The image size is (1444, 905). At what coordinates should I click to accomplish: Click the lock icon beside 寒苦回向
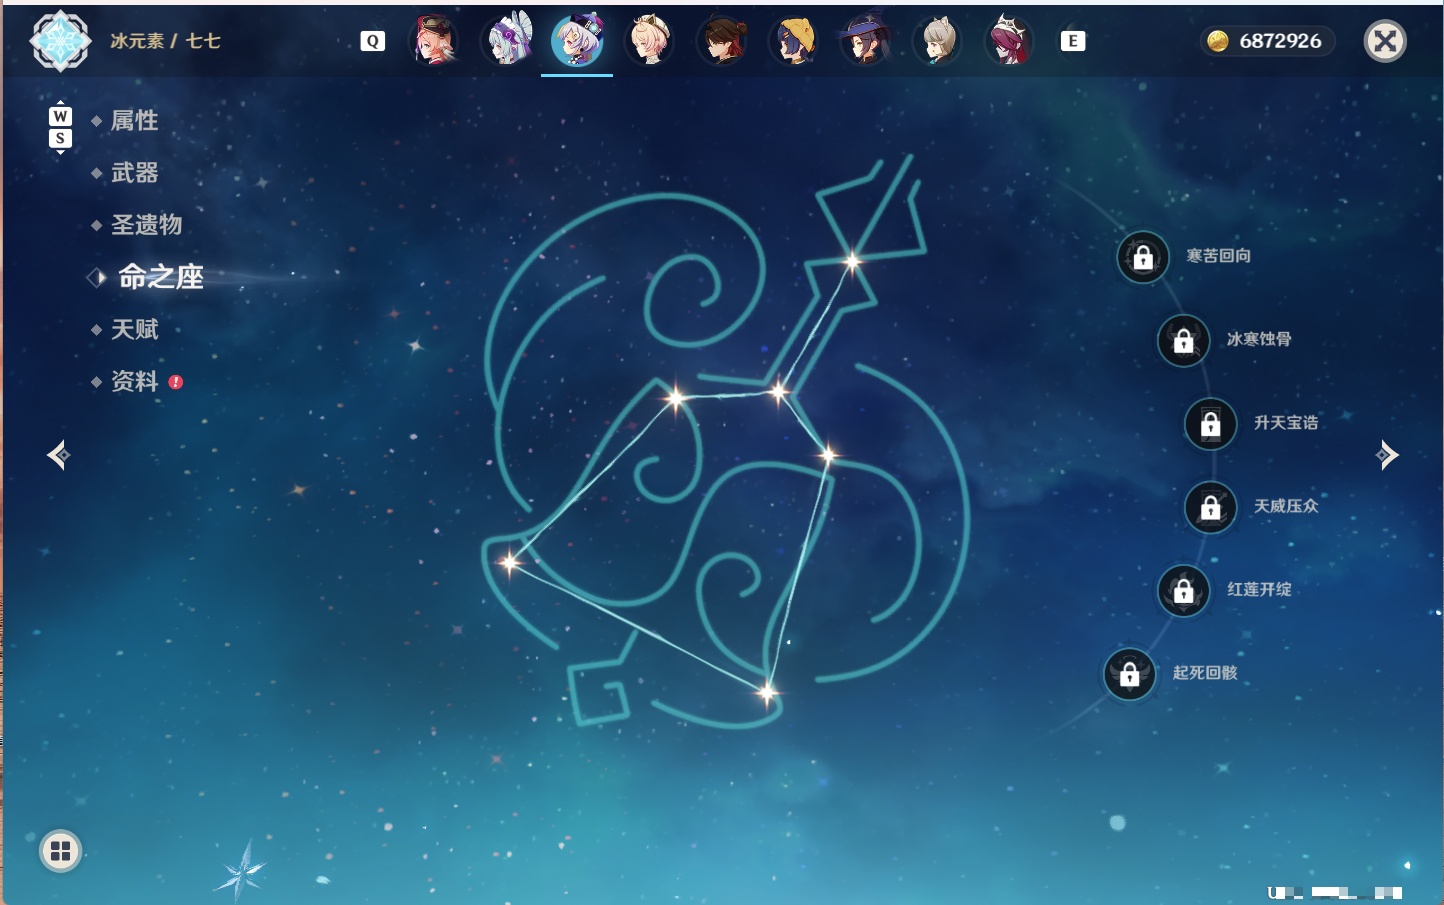(1143, 257)
